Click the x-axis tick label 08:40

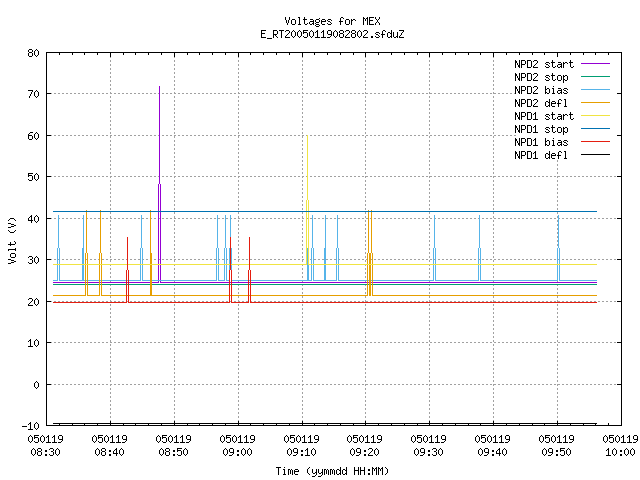click(109, 452)
